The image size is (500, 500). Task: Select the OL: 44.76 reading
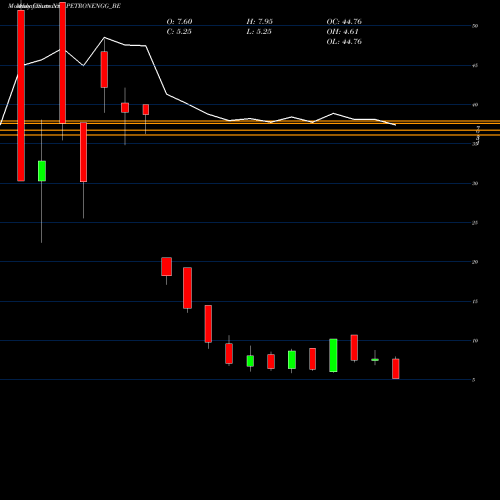(x=344, y=41)
